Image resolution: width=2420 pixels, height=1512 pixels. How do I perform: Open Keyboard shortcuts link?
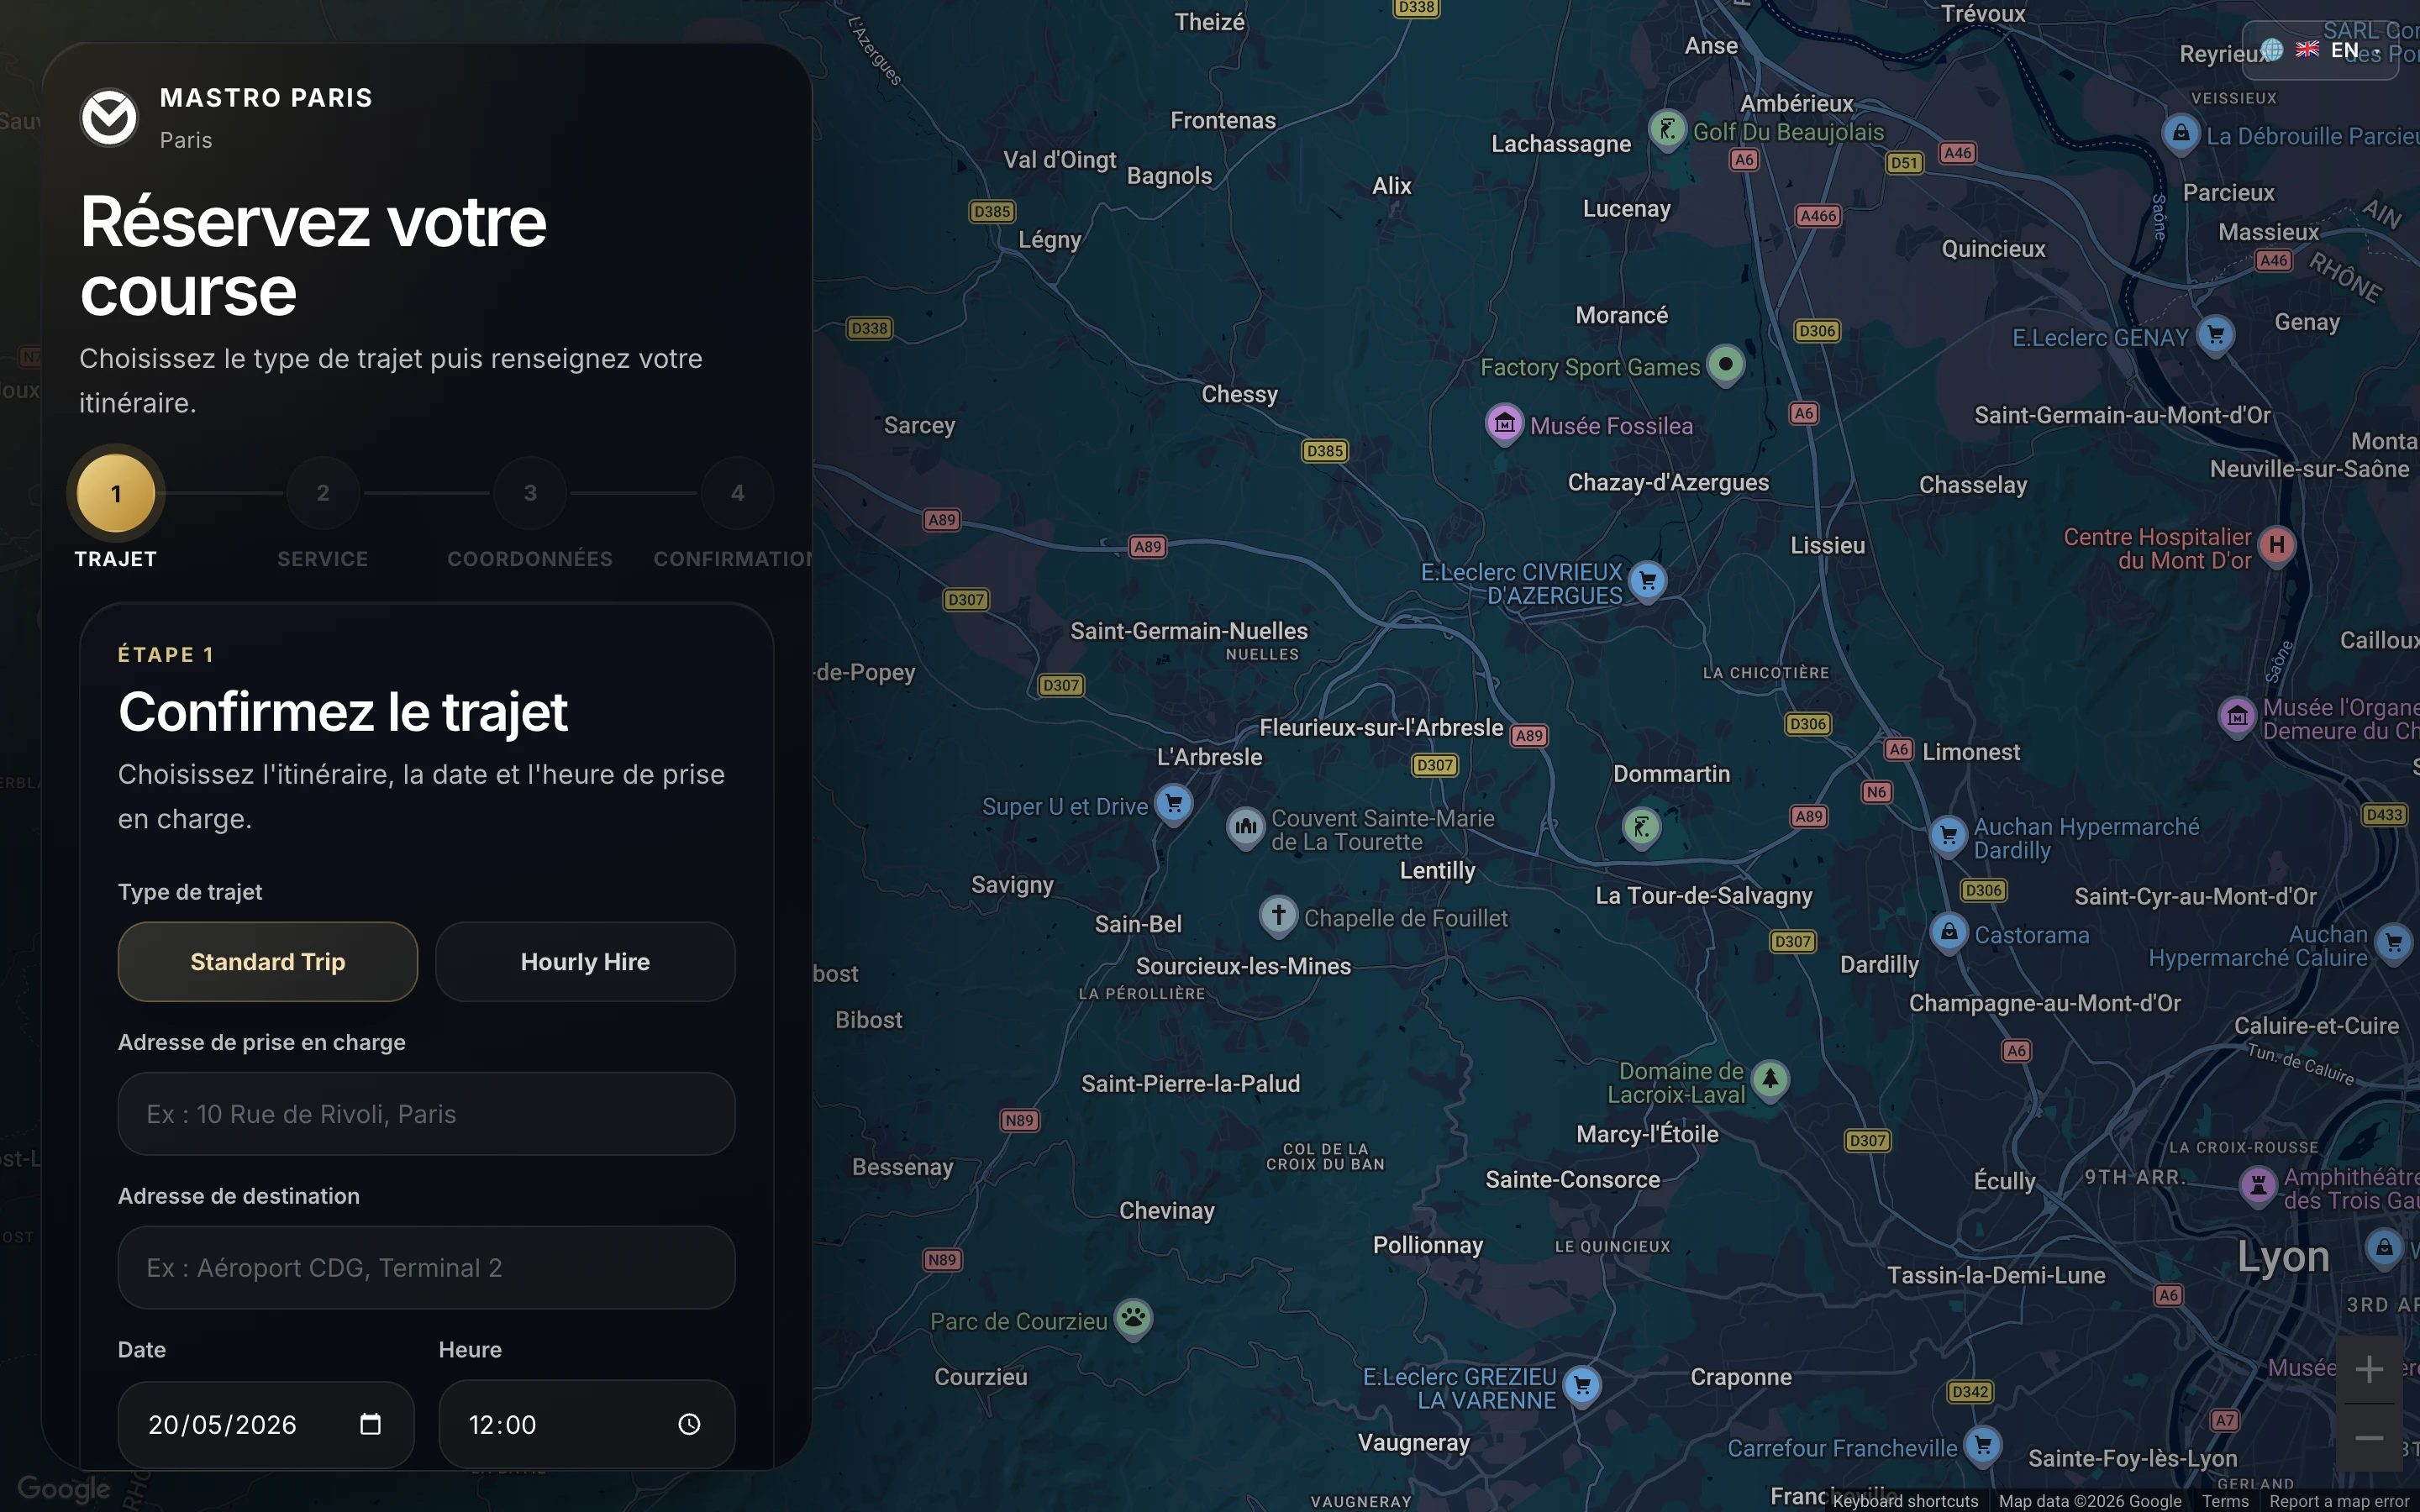tap(1905, 1501)
